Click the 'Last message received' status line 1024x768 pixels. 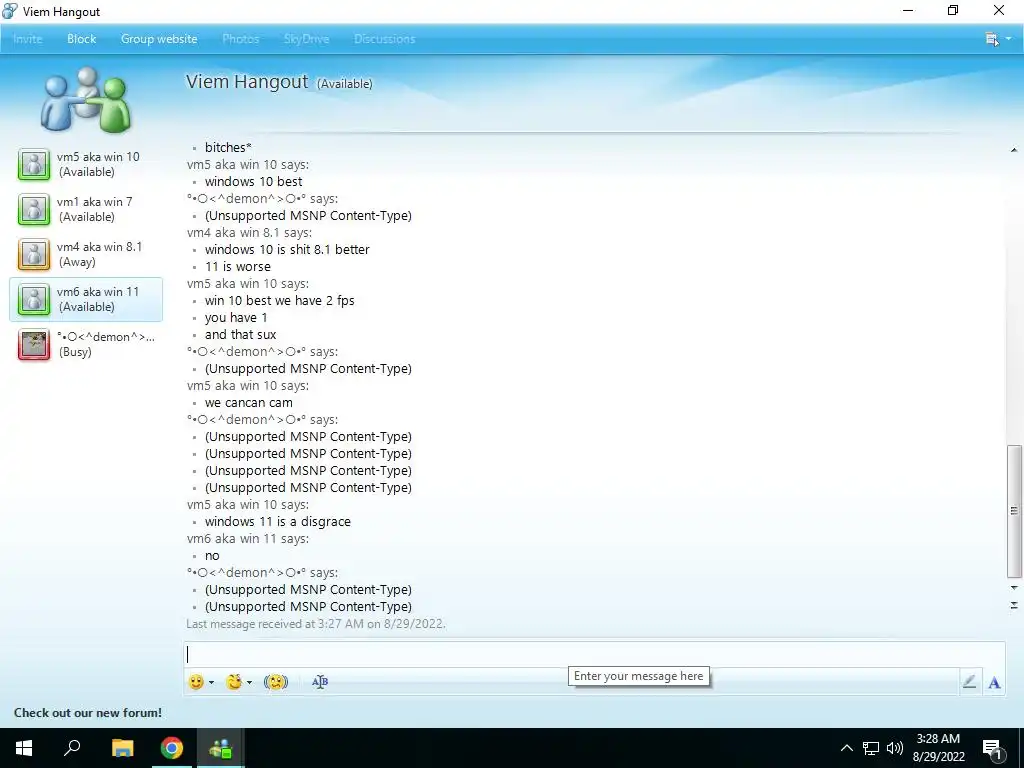[x=315, y=624]
